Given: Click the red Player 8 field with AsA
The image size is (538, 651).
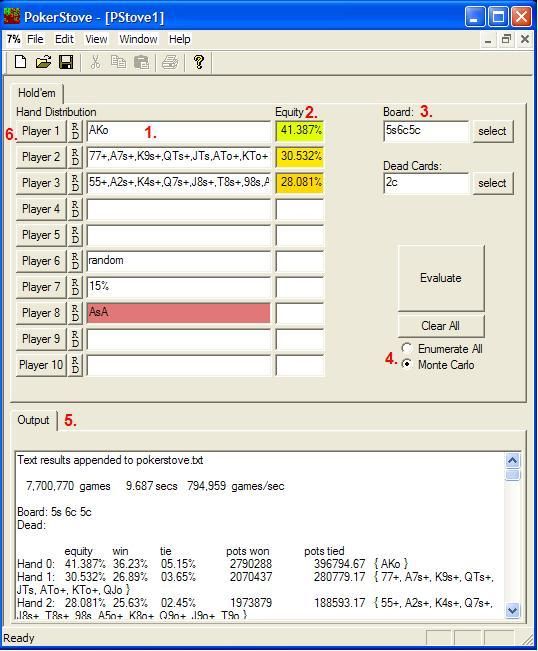Looking at the screenshot, I should tap(179, 313).
